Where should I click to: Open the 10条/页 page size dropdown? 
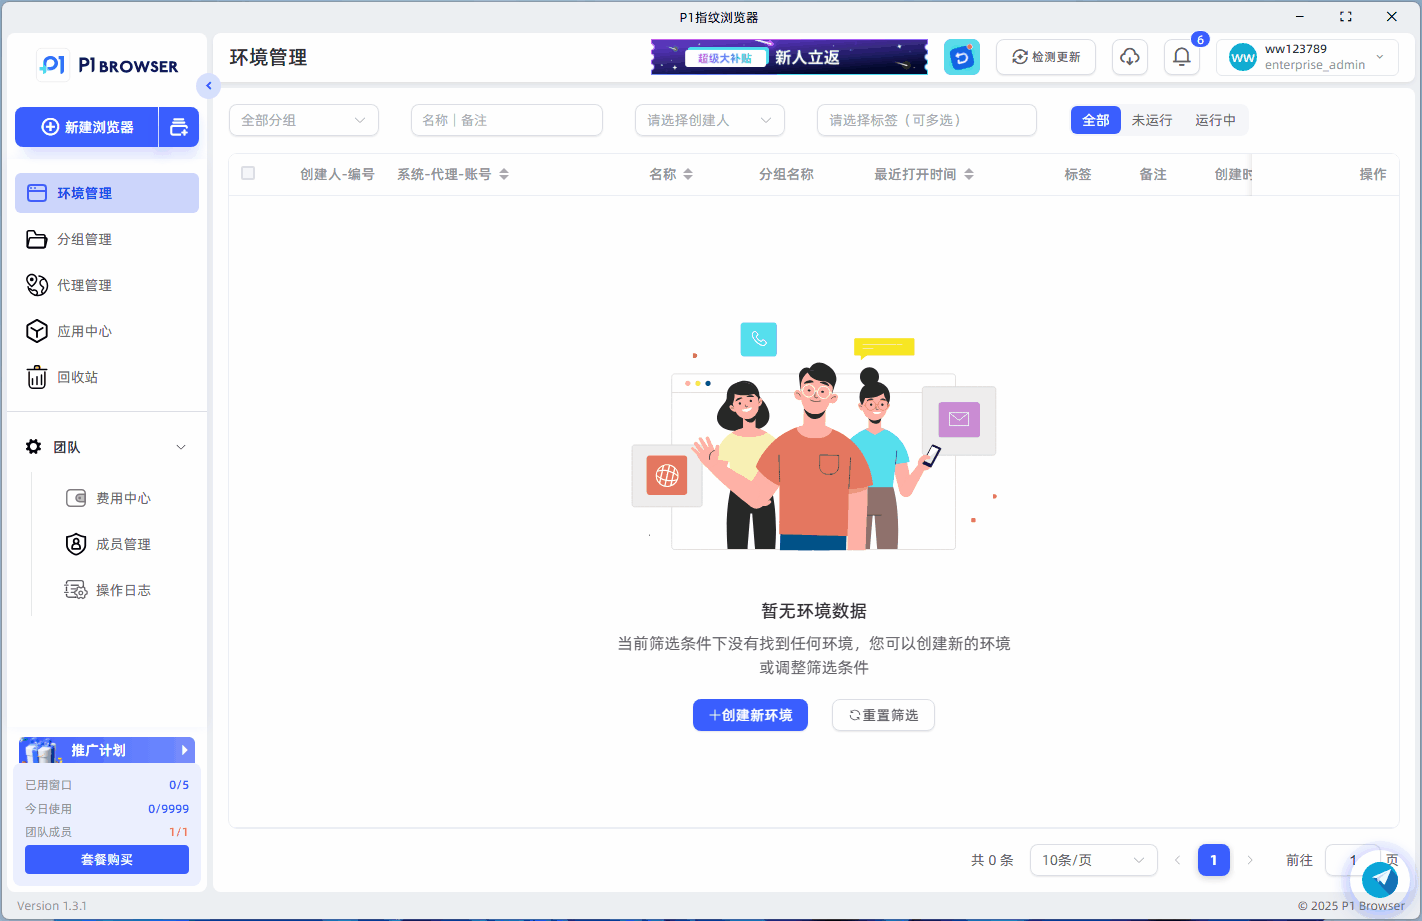point(1094,859)
